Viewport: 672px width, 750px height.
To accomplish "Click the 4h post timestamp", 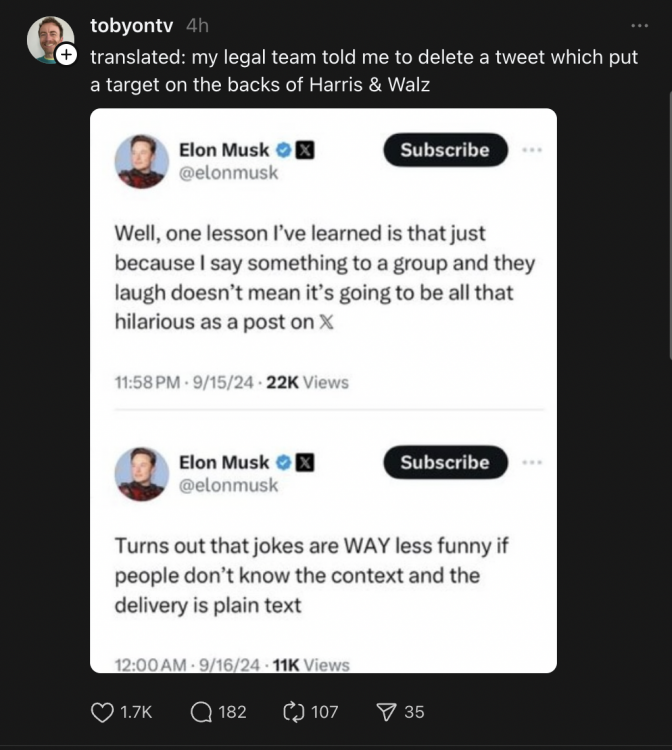I will click(197, 25).
